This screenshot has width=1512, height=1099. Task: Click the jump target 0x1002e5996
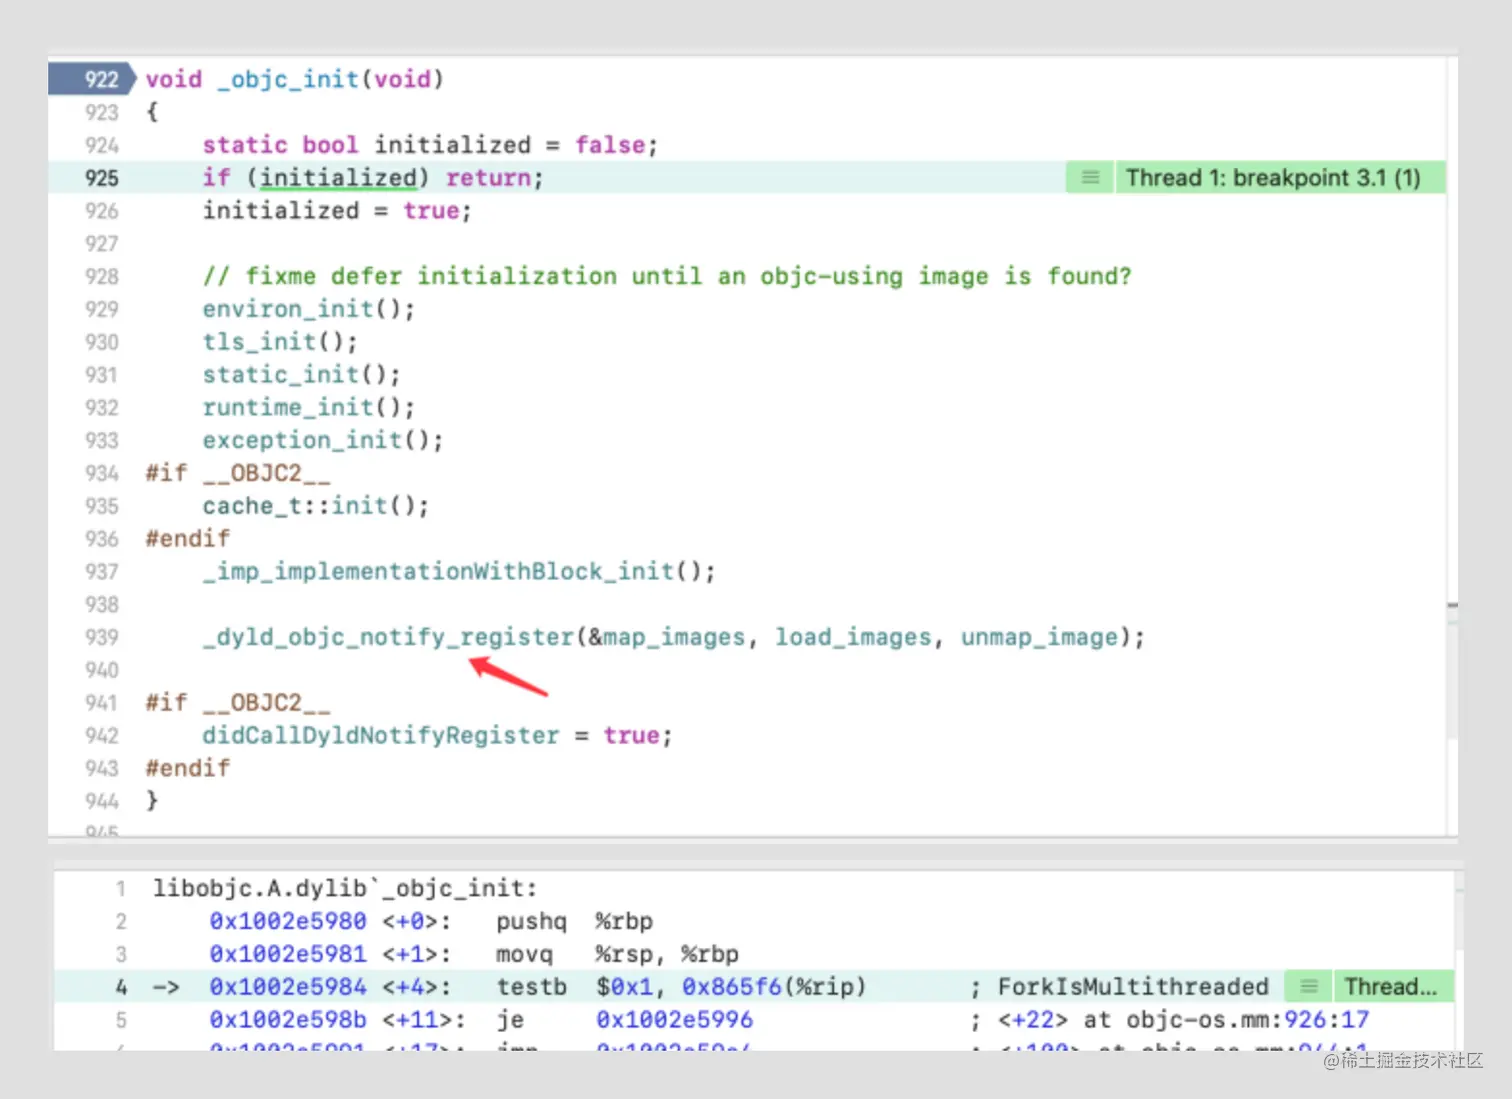[x=675, y=1020]
